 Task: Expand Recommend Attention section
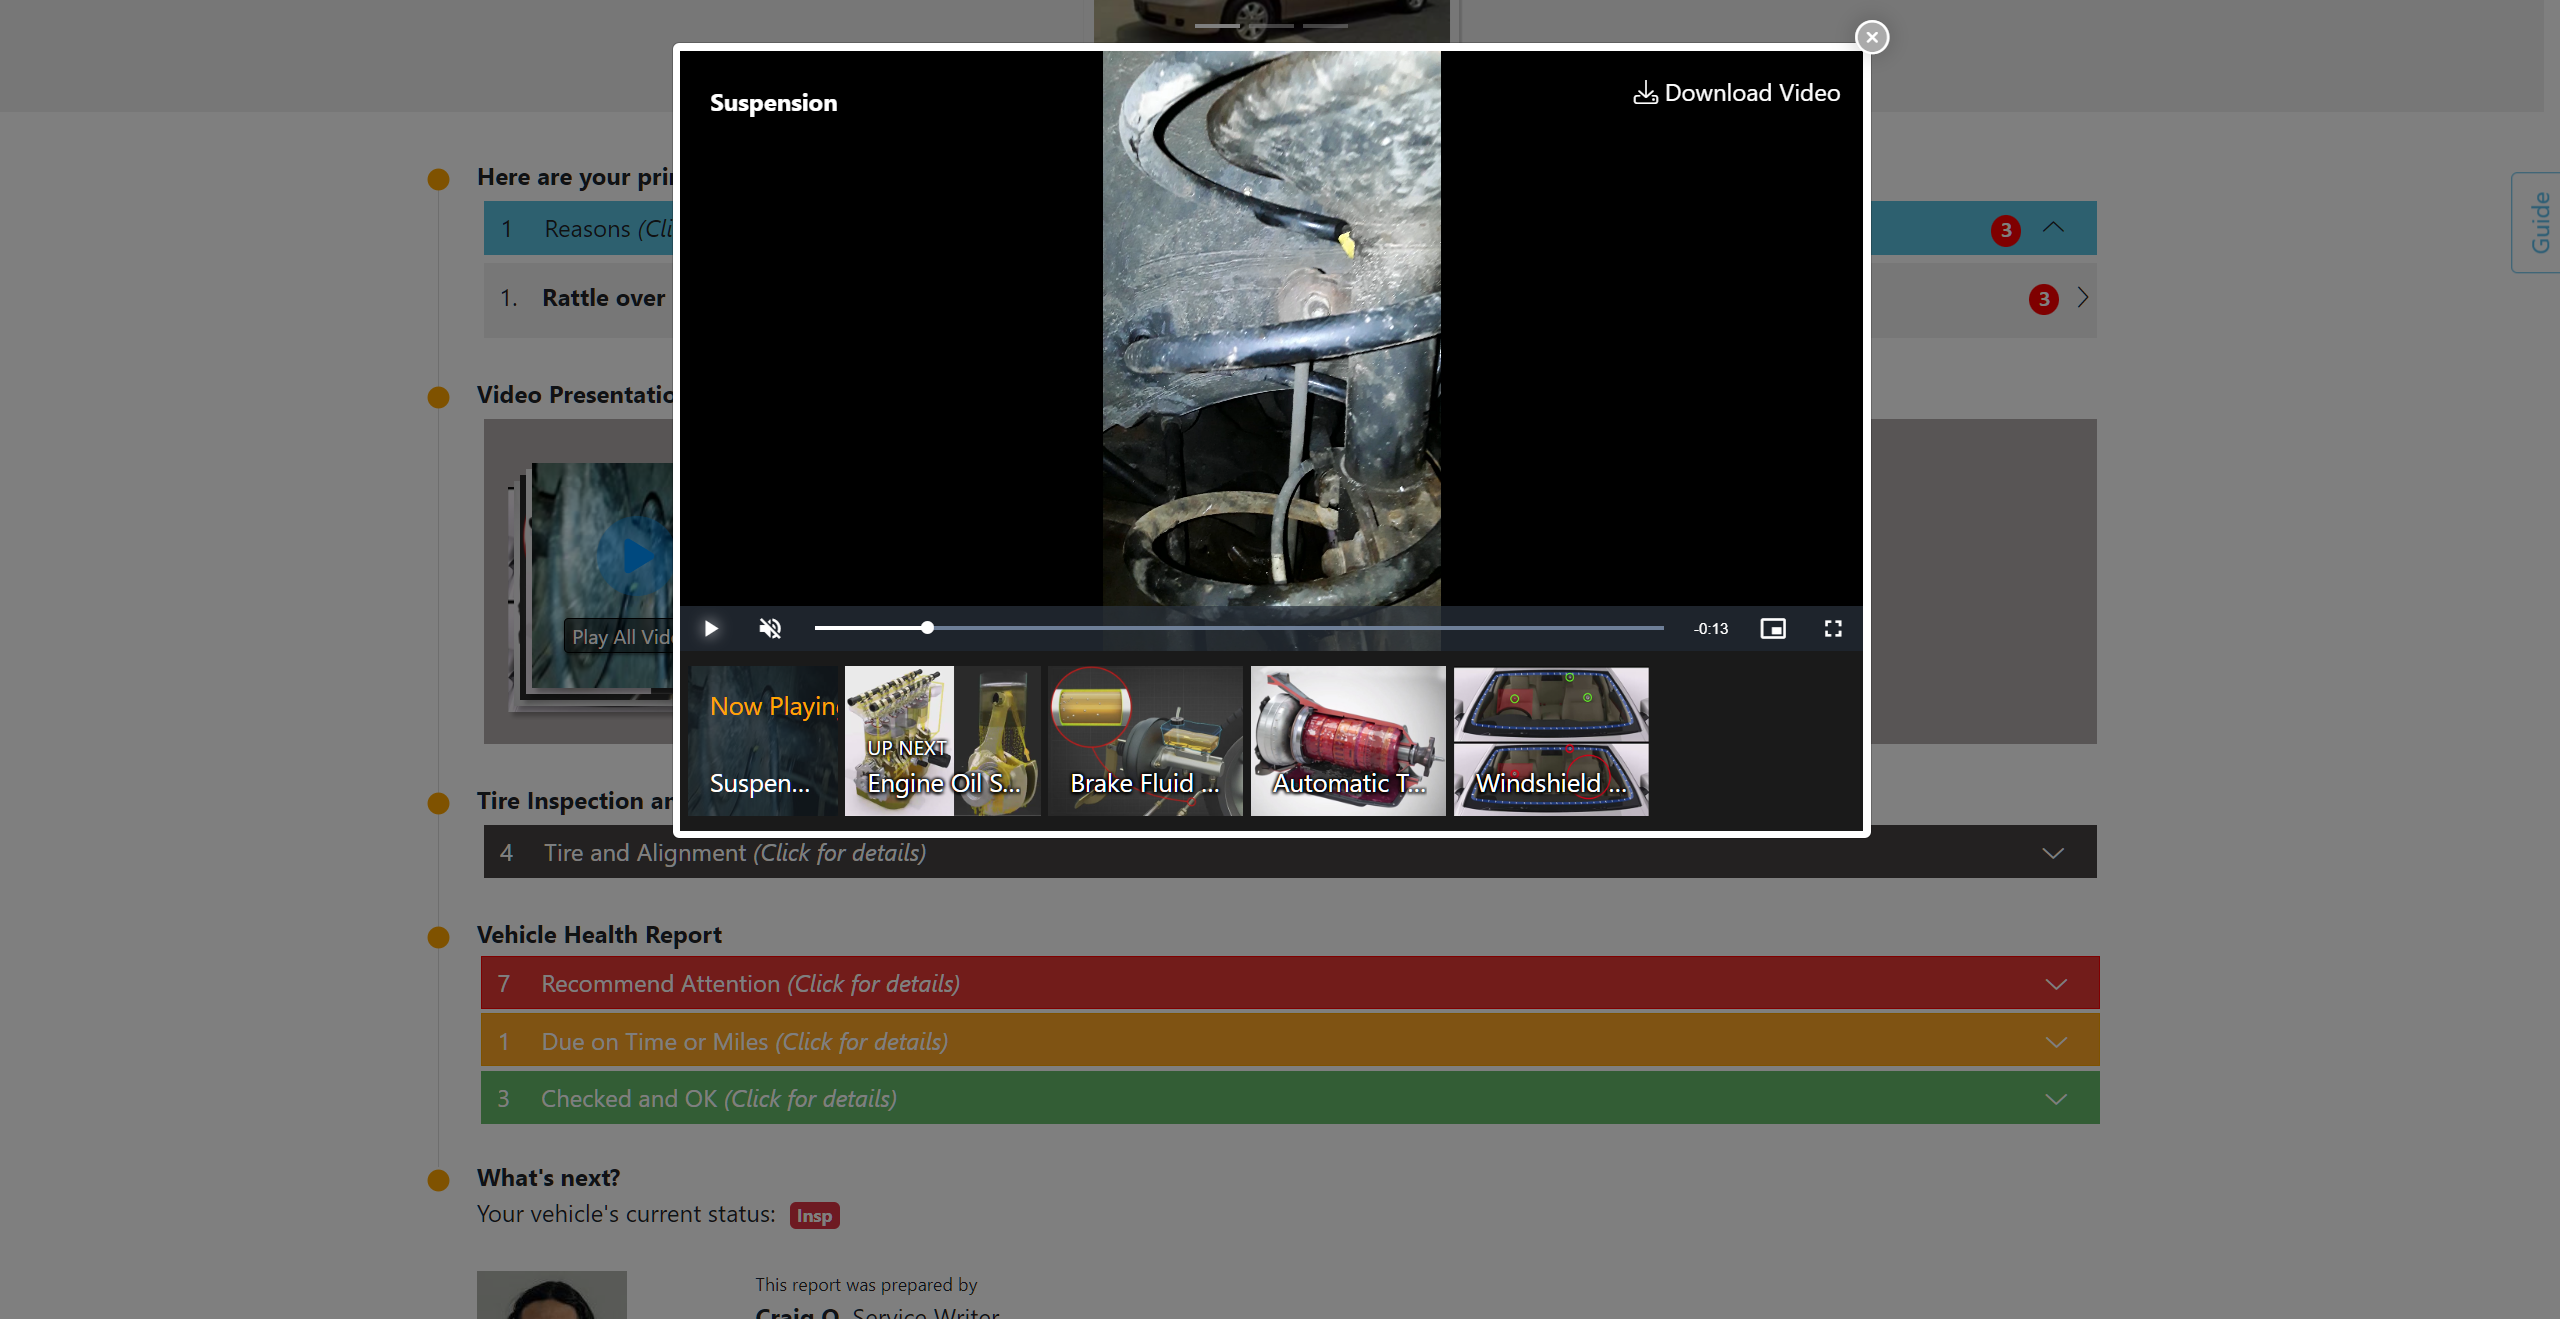coord(2055,984)
